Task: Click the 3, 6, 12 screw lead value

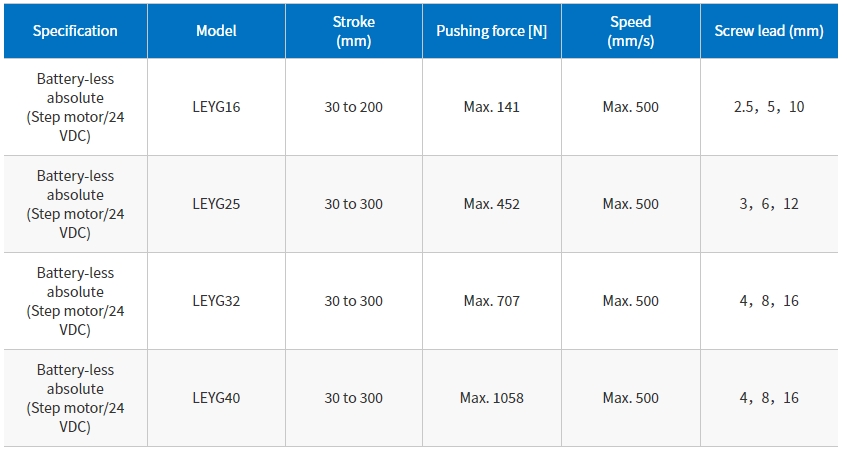Action: click(769, 204)
